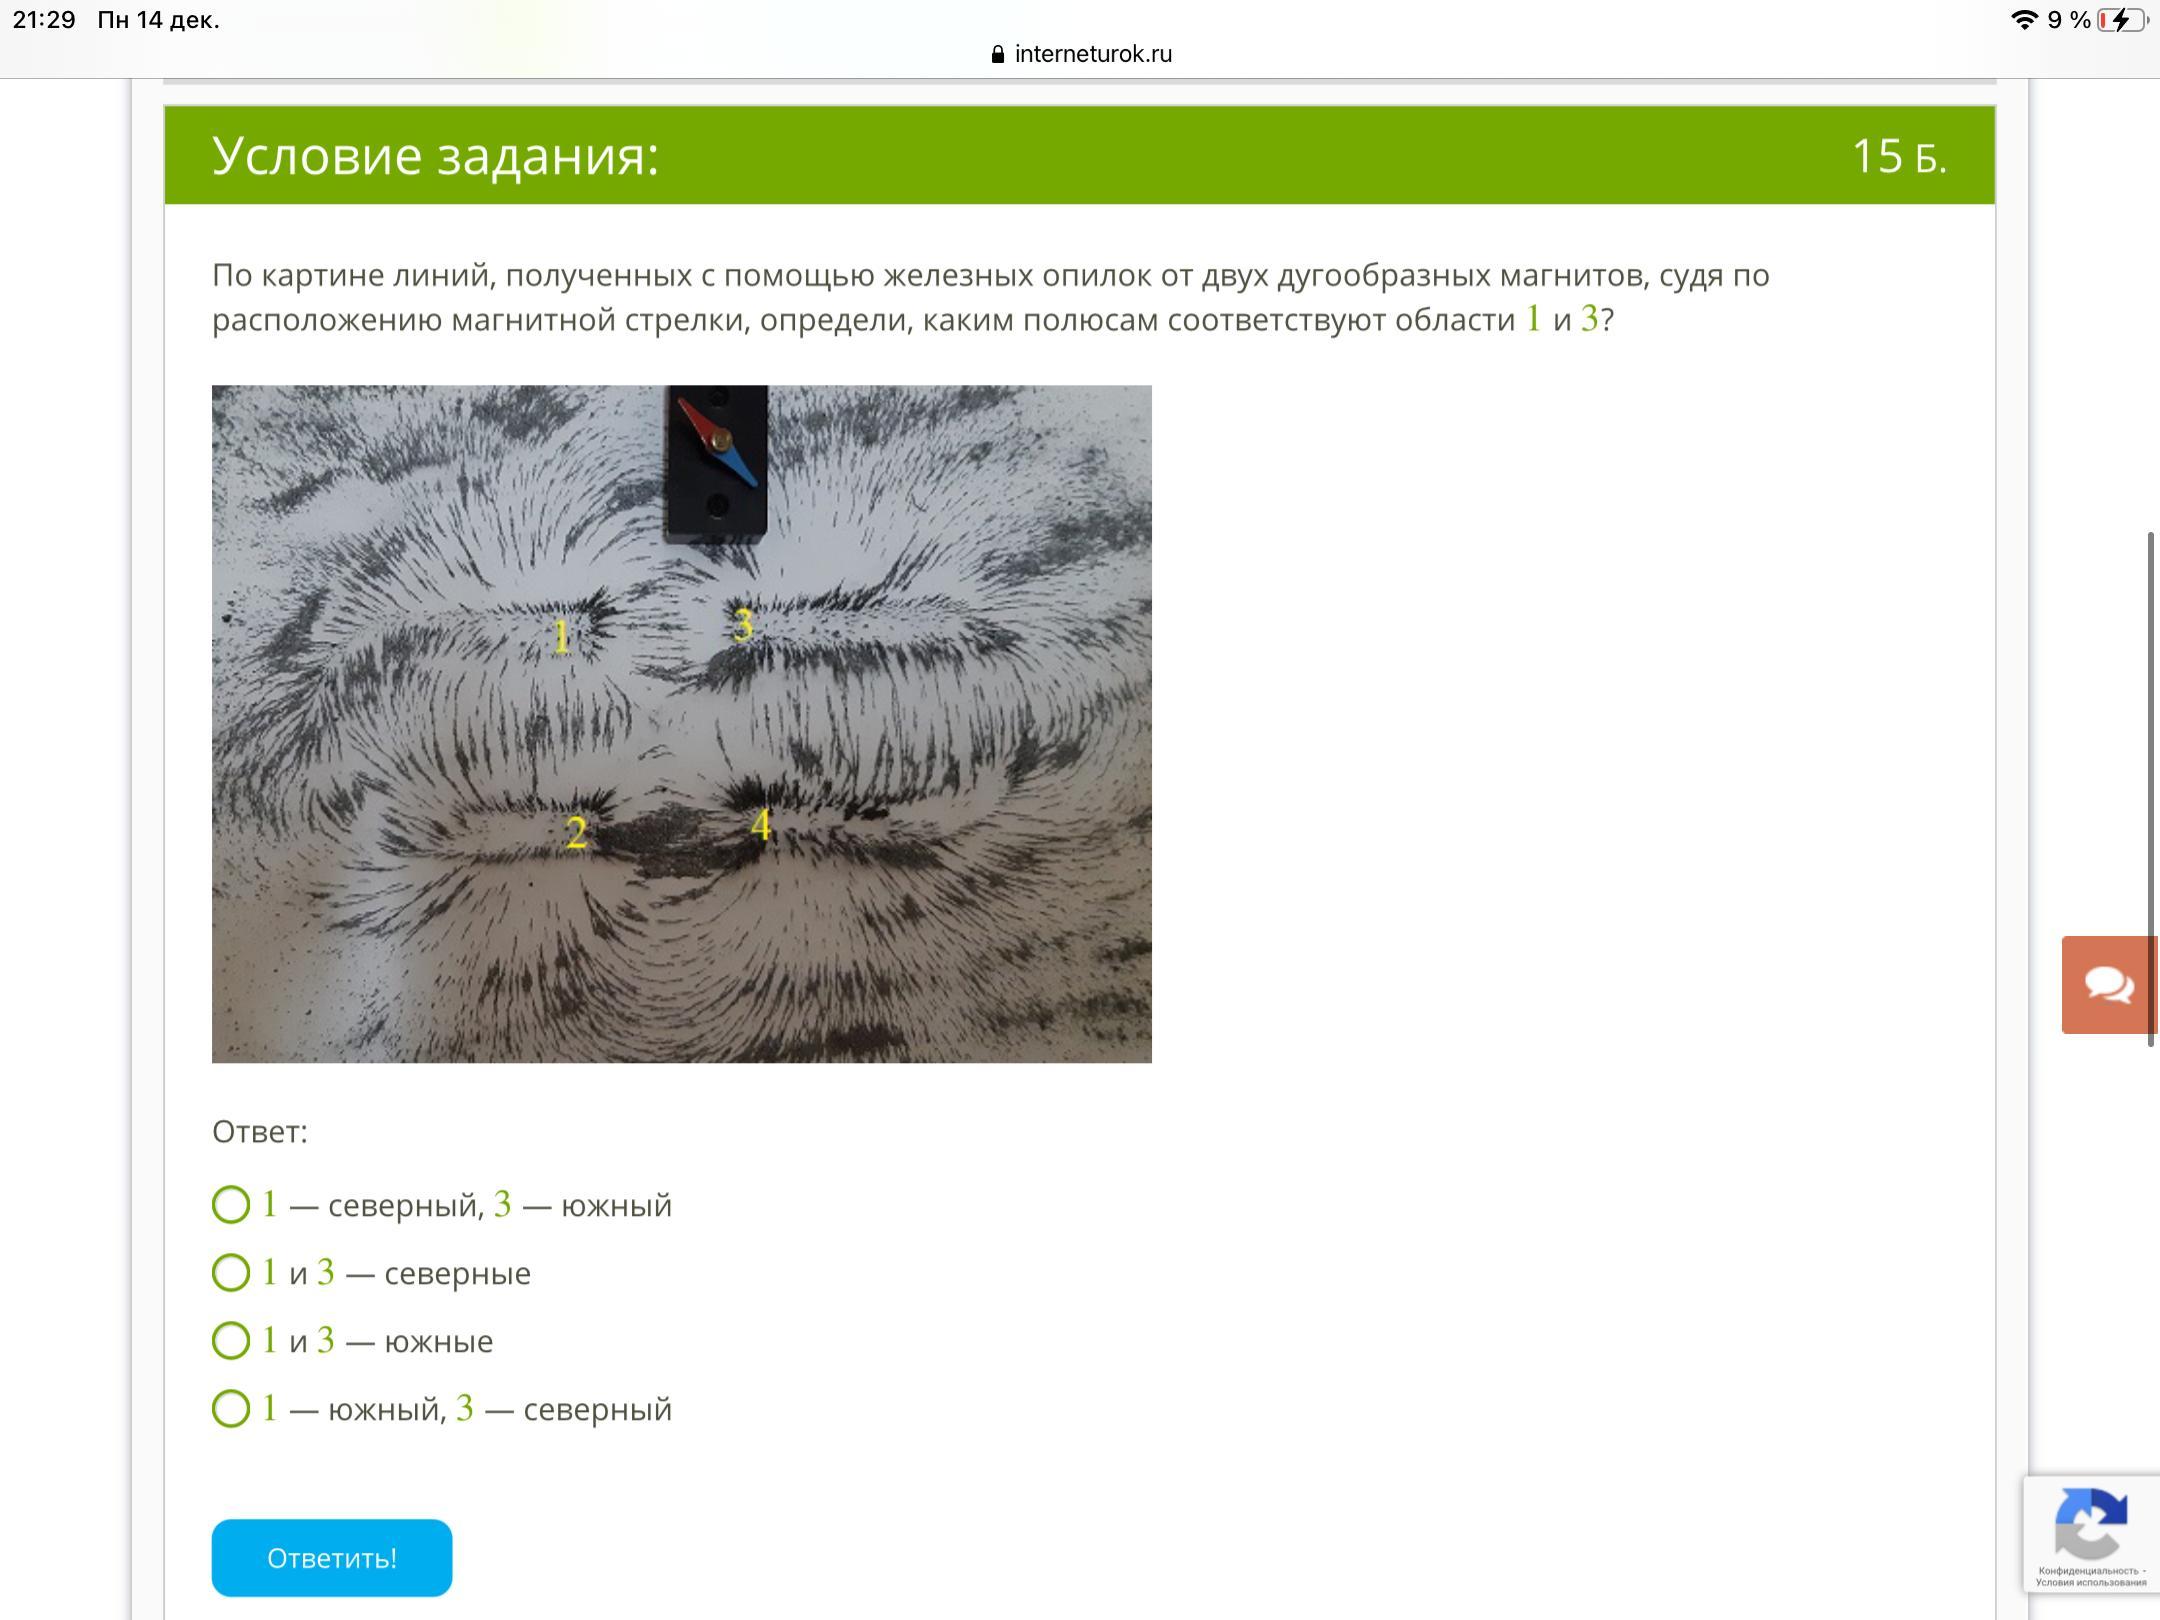The height and width of the screenshot is (1620, 2160).
Task: Click the 'Ответить!' submit button
Action: pyautogui.click(x=332, y=1558)
